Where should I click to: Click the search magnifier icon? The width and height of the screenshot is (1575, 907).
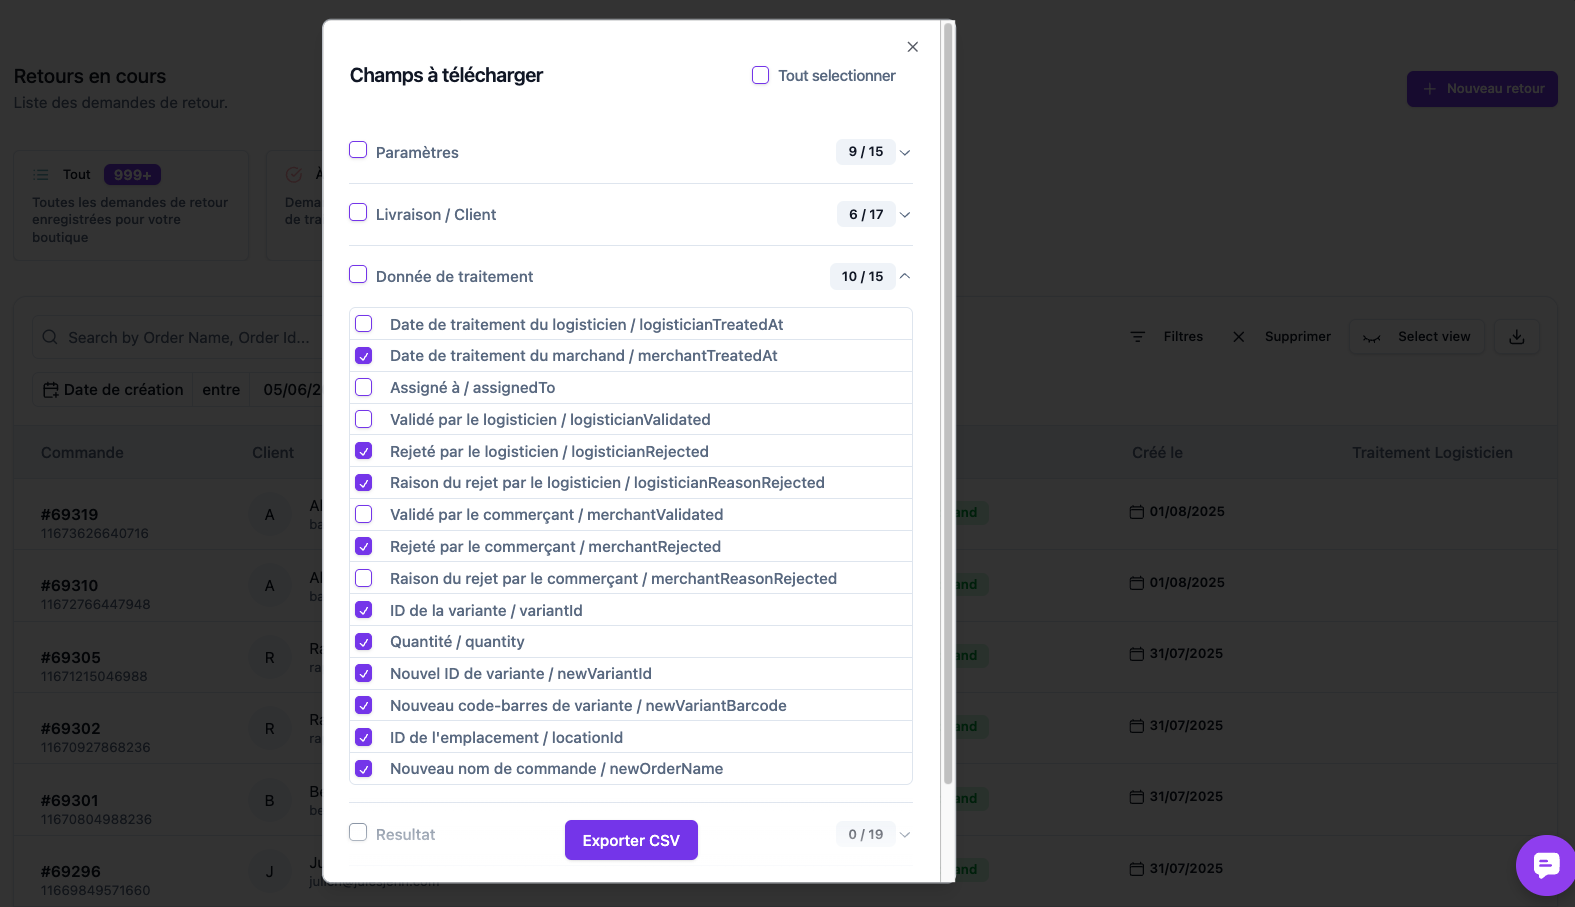(x=50, y=338)
